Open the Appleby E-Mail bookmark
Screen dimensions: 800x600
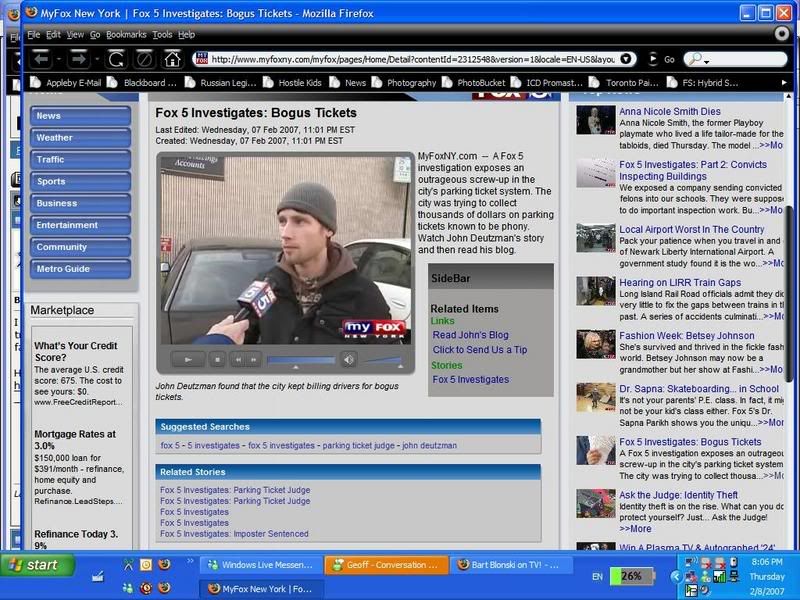(66, 83)
